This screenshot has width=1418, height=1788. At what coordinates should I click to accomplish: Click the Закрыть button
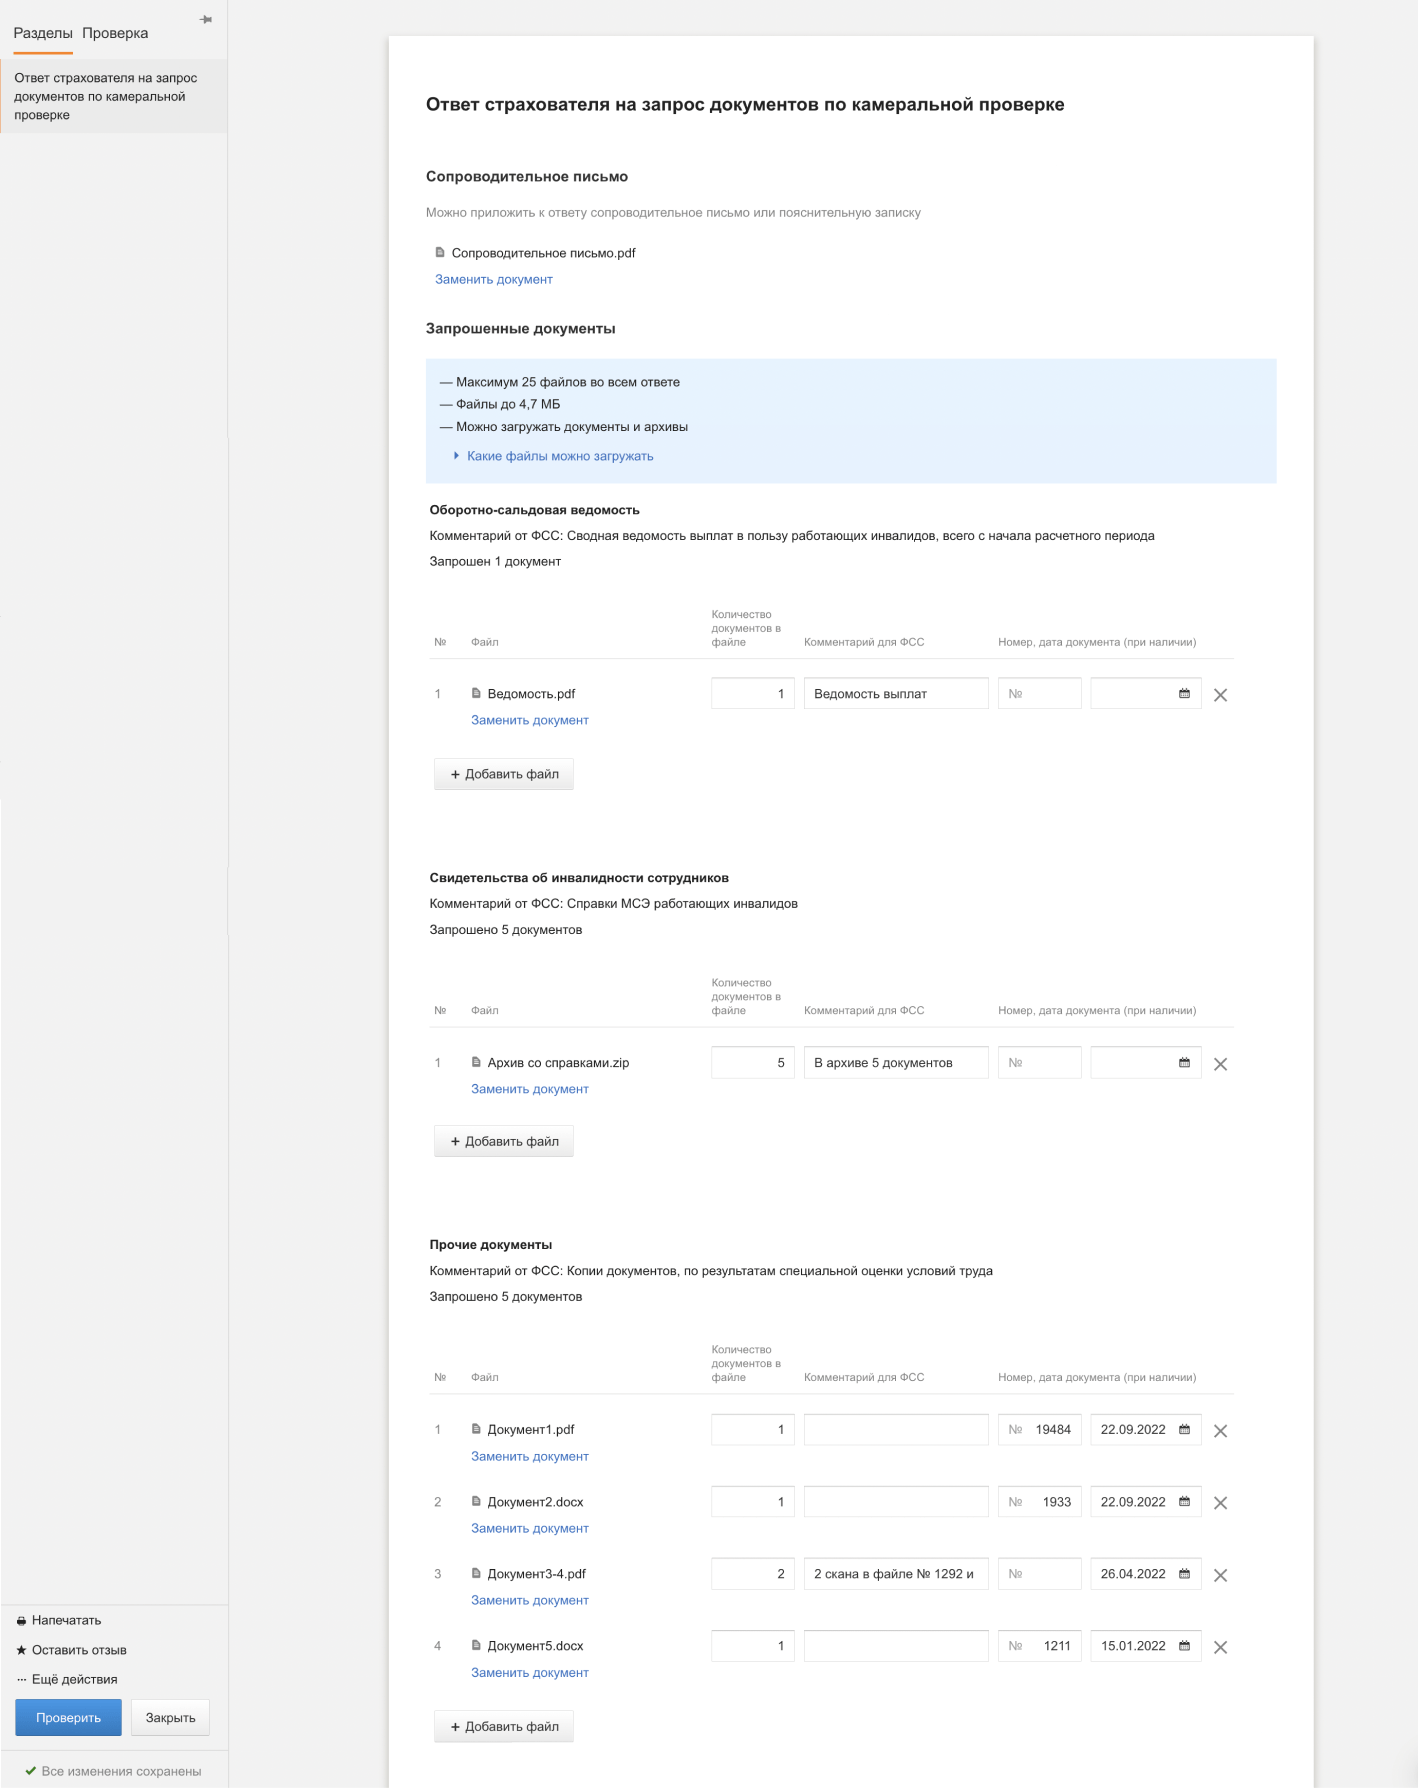click(170, 1718)
